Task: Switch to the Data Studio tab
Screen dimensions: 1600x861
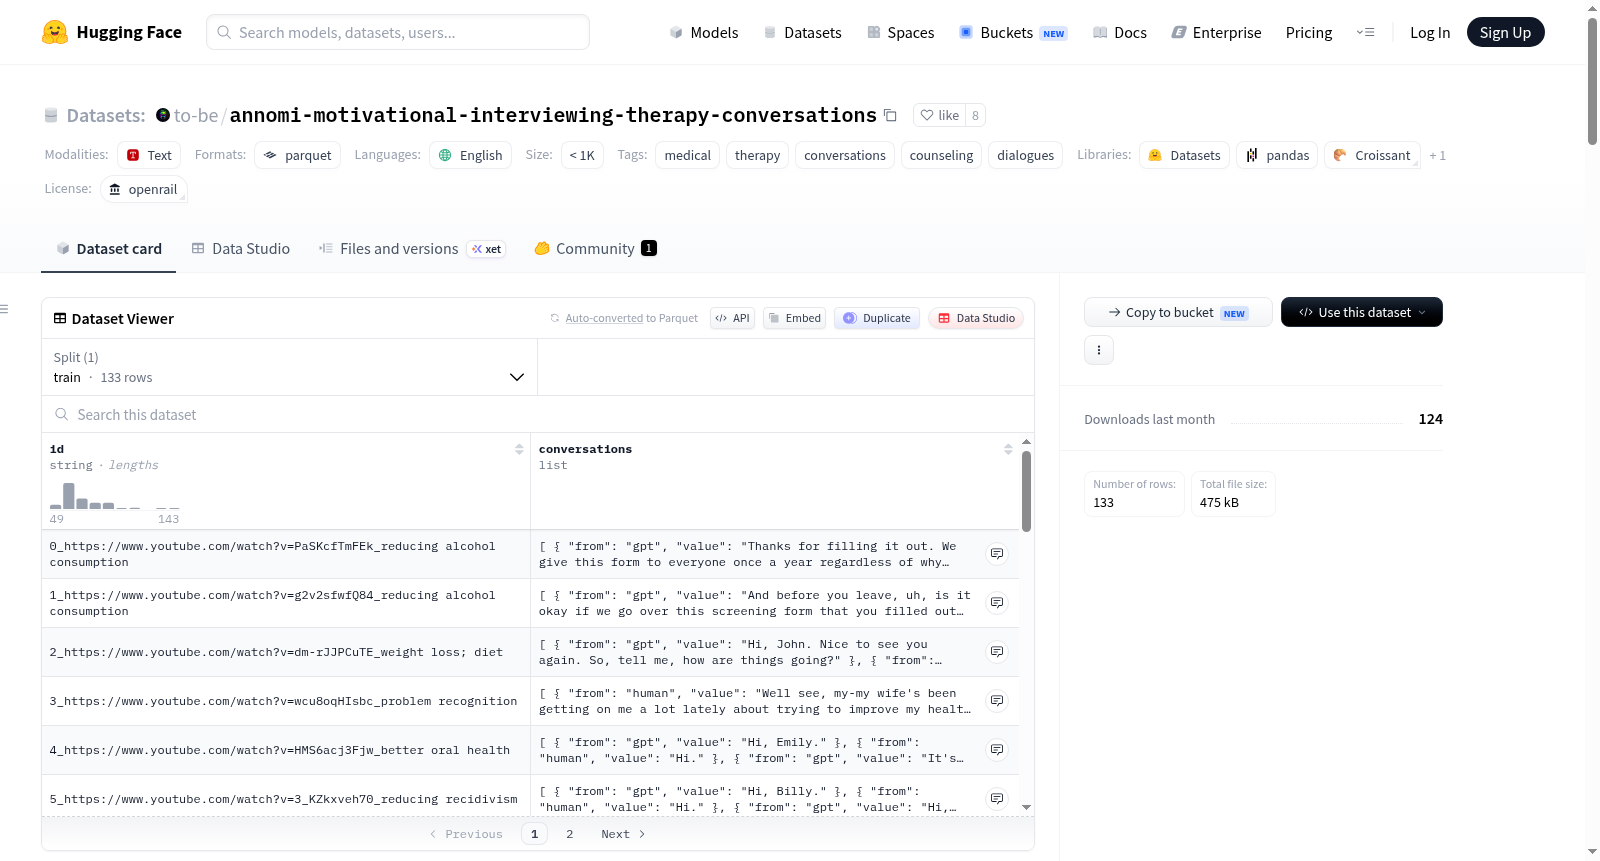Action: coord(241,249)
